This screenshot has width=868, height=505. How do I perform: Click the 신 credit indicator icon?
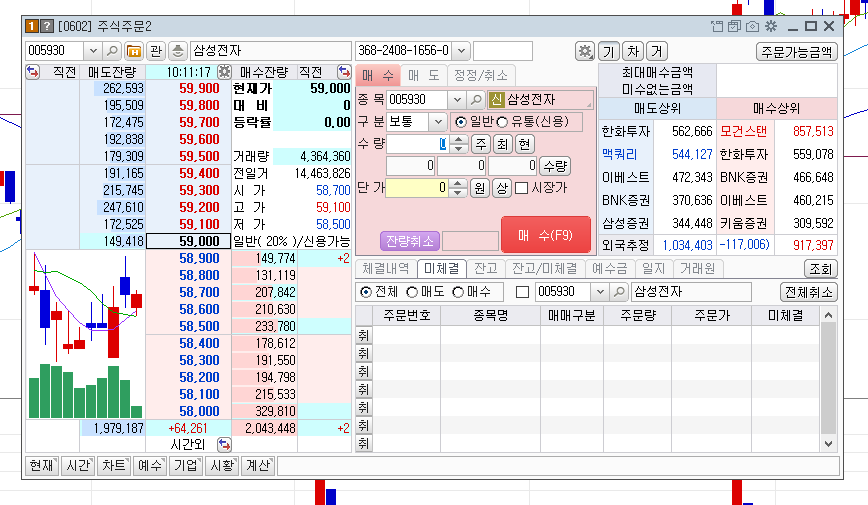(496, 100)
